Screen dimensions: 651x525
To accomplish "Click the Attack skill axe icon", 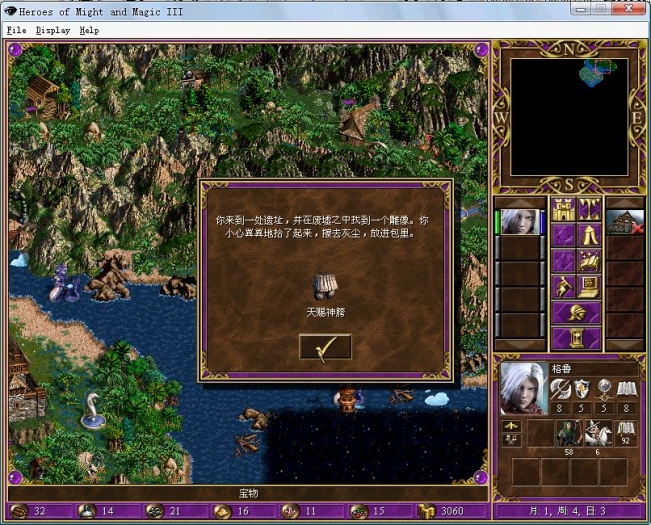I will click(x=560, y=390).
